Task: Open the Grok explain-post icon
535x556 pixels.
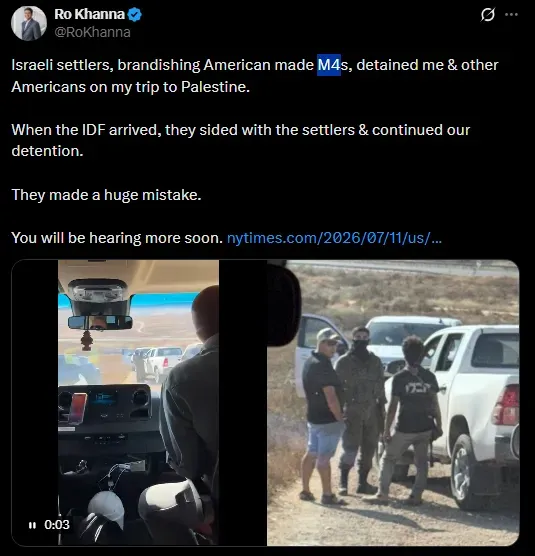Action: click(x=487, y=15)
